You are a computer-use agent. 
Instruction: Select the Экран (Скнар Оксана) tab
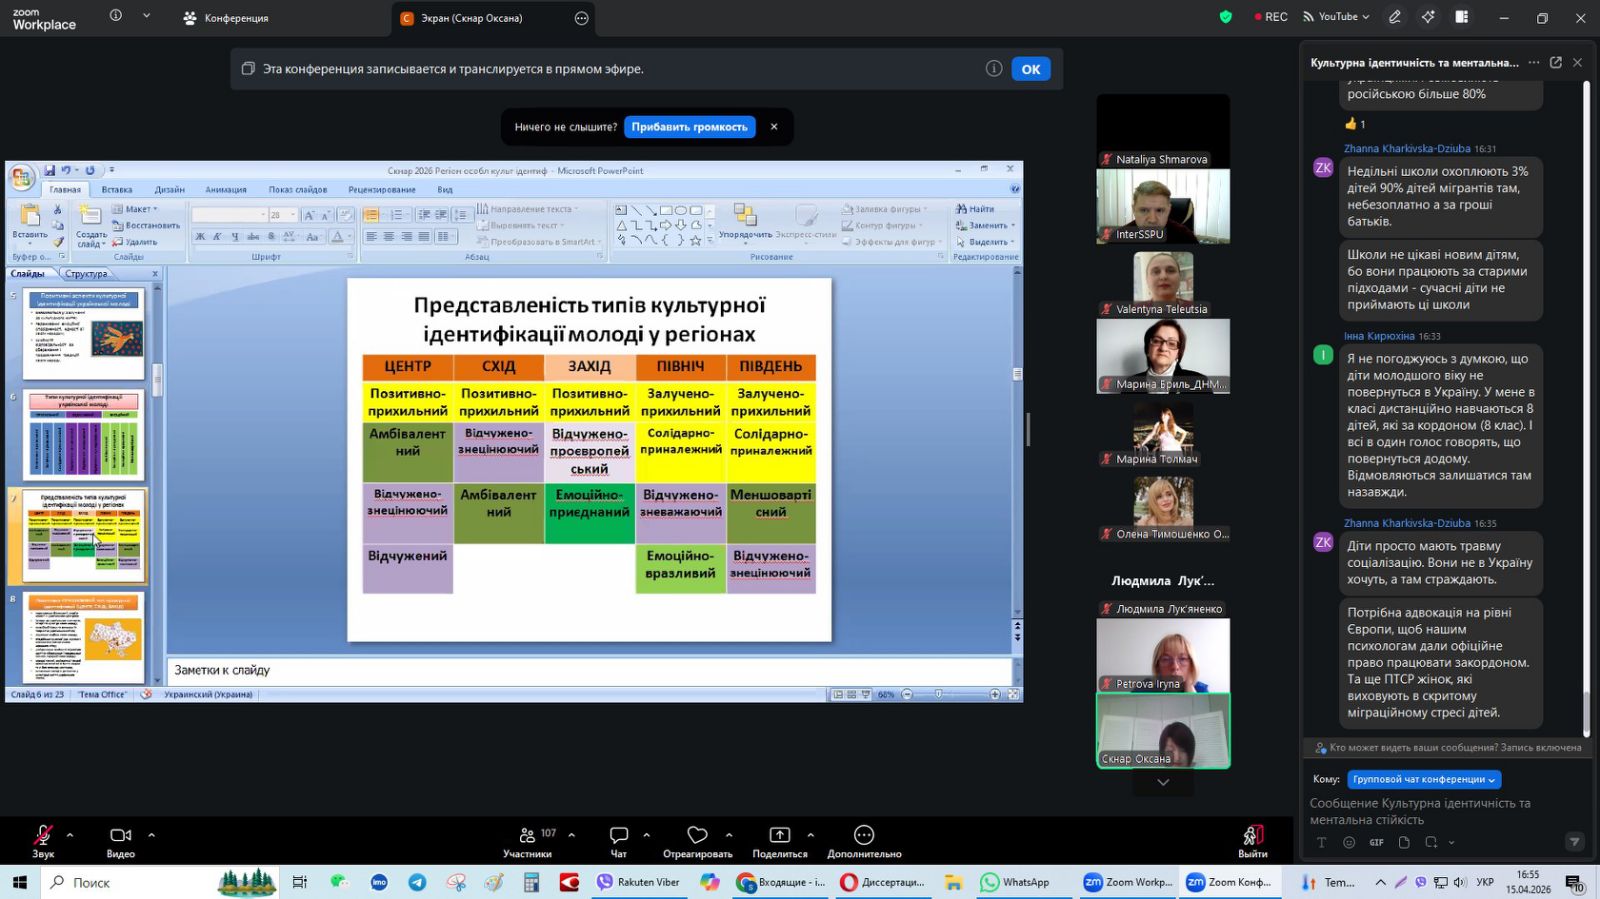tap(471, 18)
